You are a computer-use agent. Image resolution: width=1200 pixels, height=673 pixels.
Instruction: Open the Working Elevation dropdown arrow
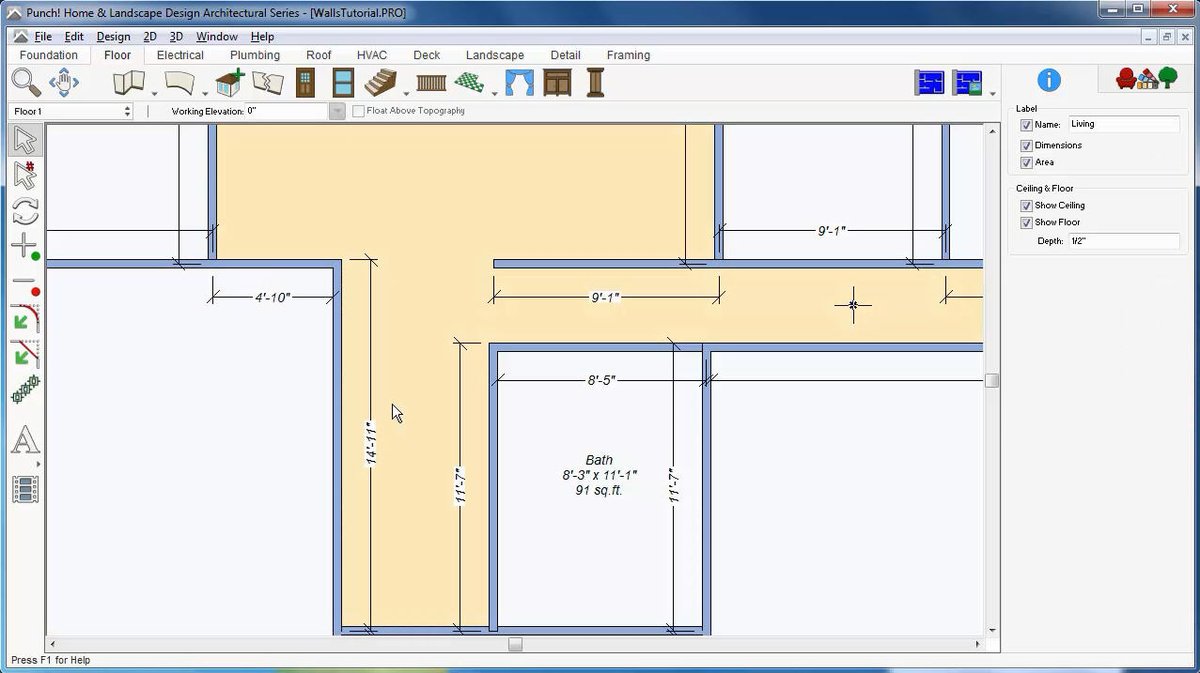338,111
